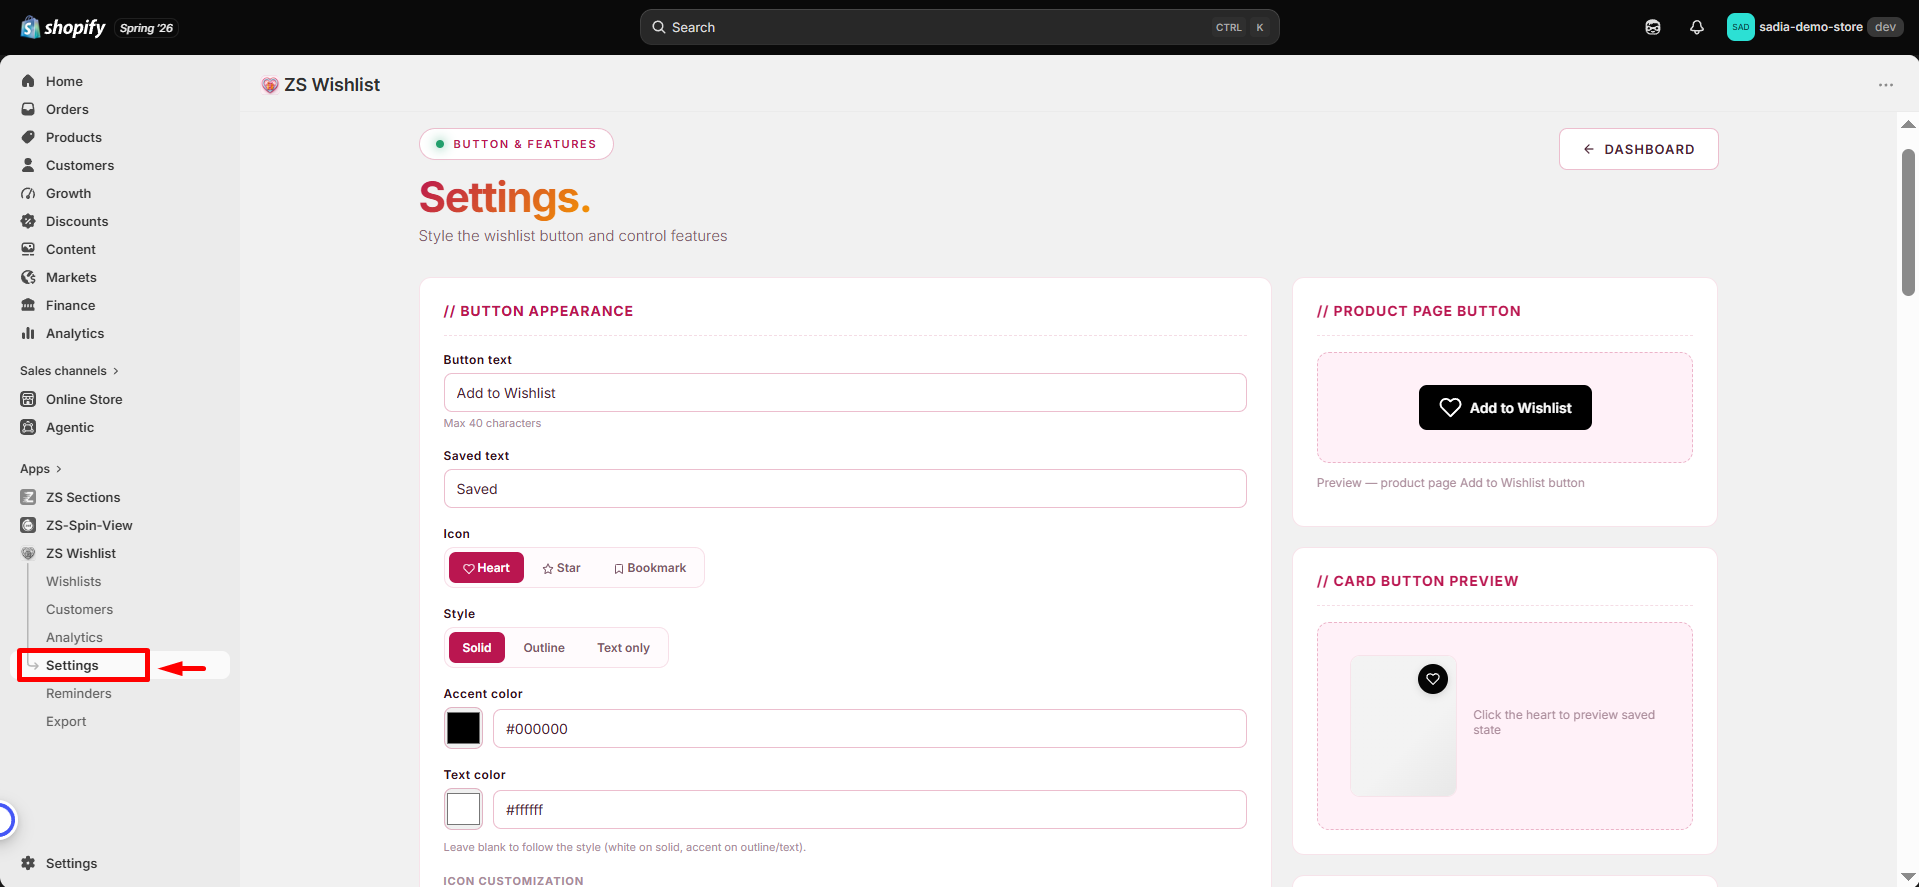
Task: Click the ZS-Spin-View app icon
Action: [28, 525]
